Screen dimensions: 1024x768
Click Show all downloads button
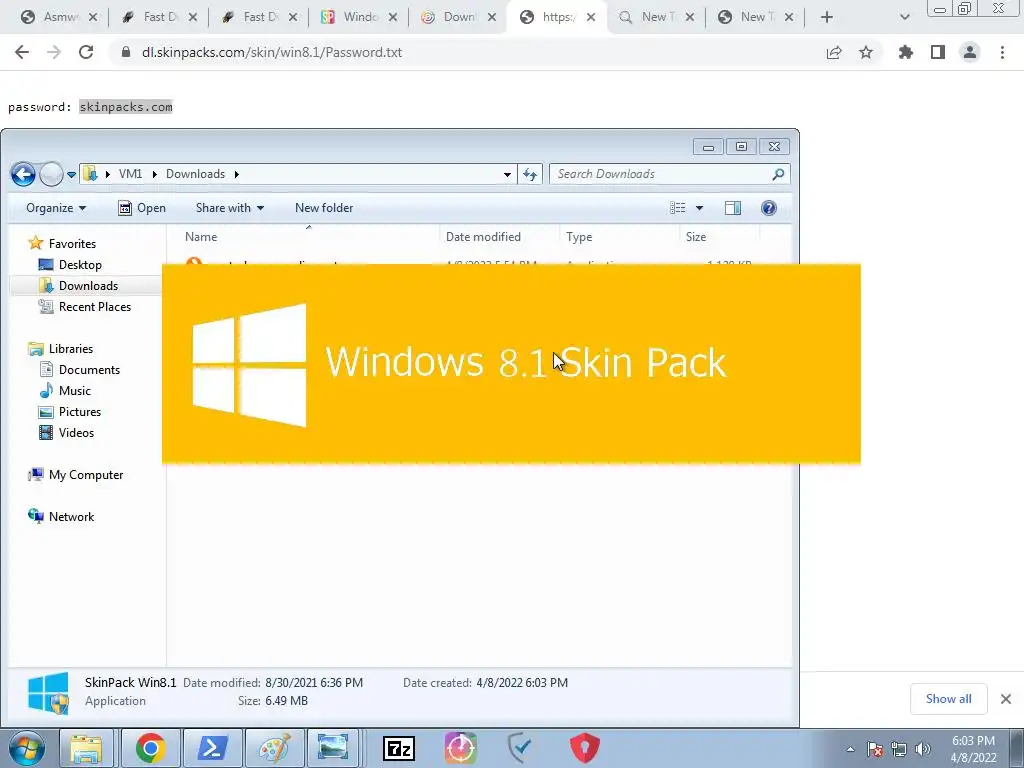pos(948,699)
